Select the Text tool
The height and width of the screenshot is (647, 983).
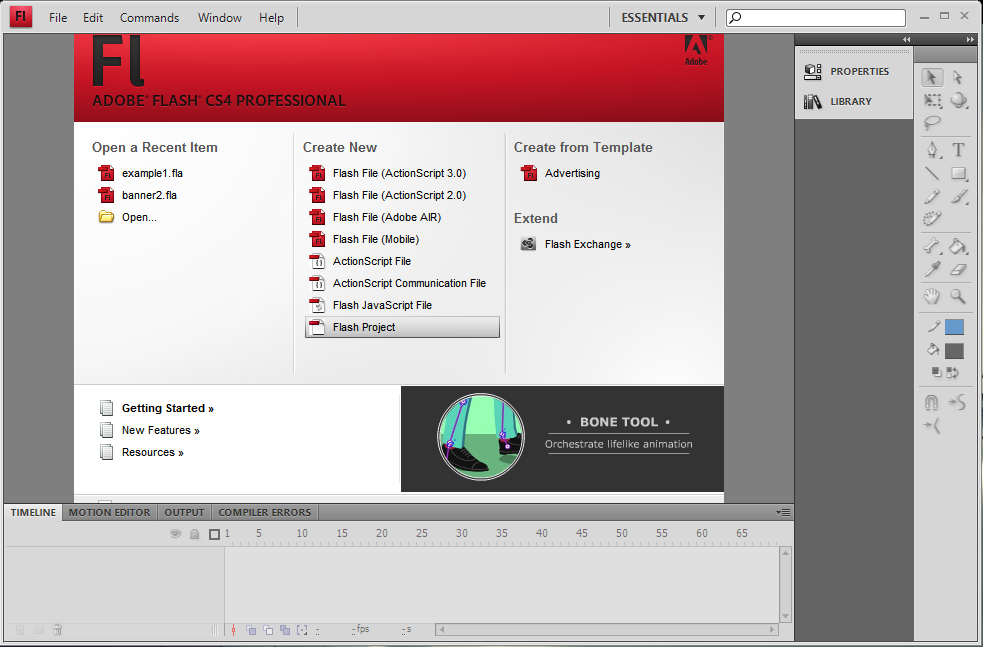pos(958,150)
